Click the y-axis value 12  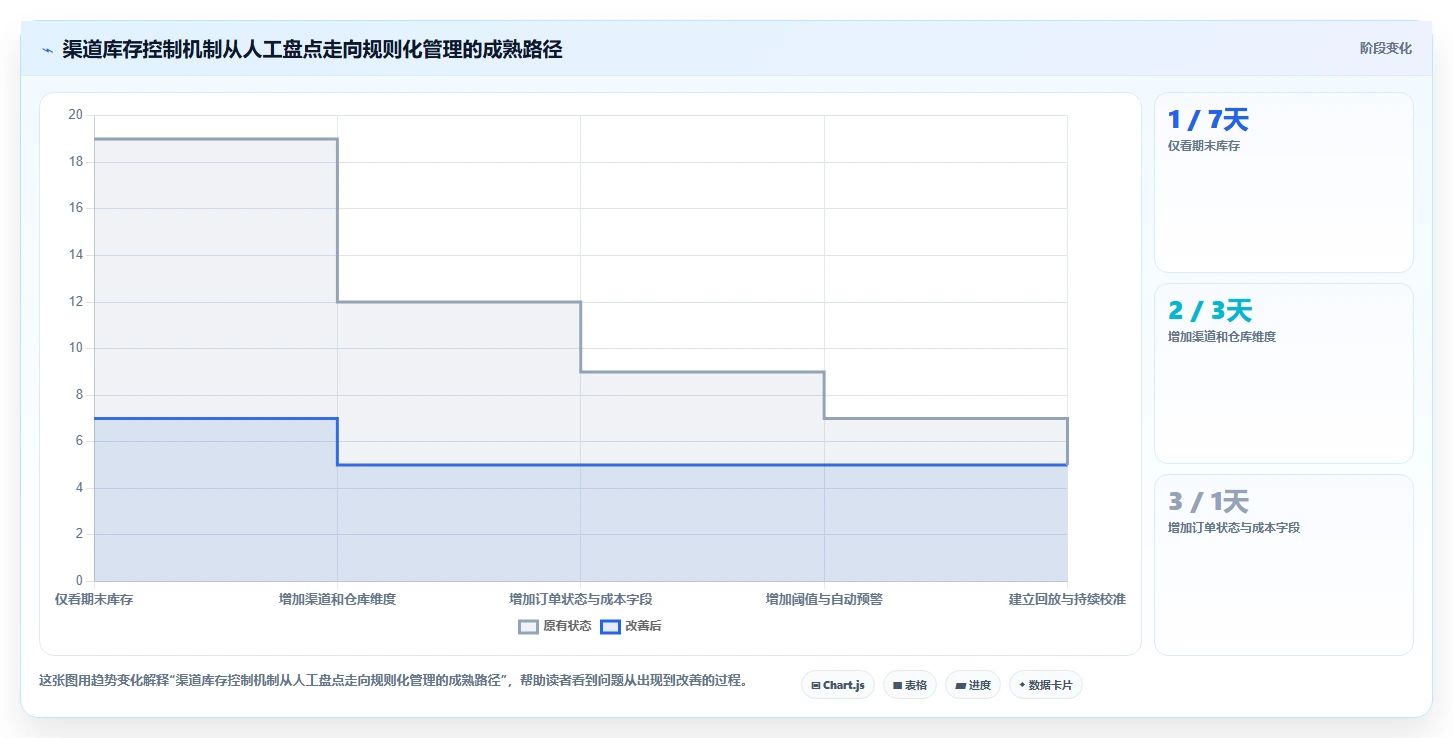[x=75, y=301]
